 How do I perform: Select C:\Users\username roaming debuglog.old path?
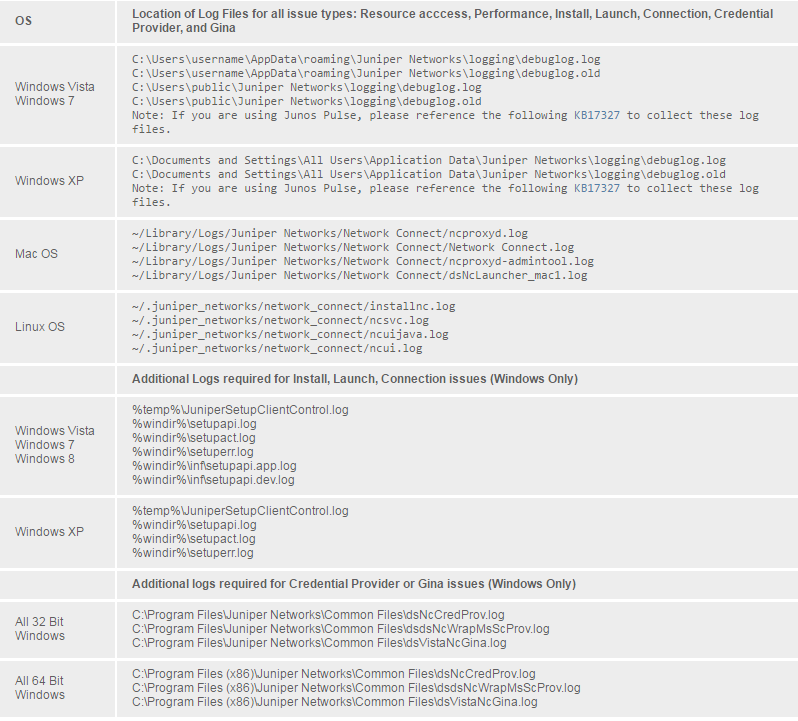[366, 73]
